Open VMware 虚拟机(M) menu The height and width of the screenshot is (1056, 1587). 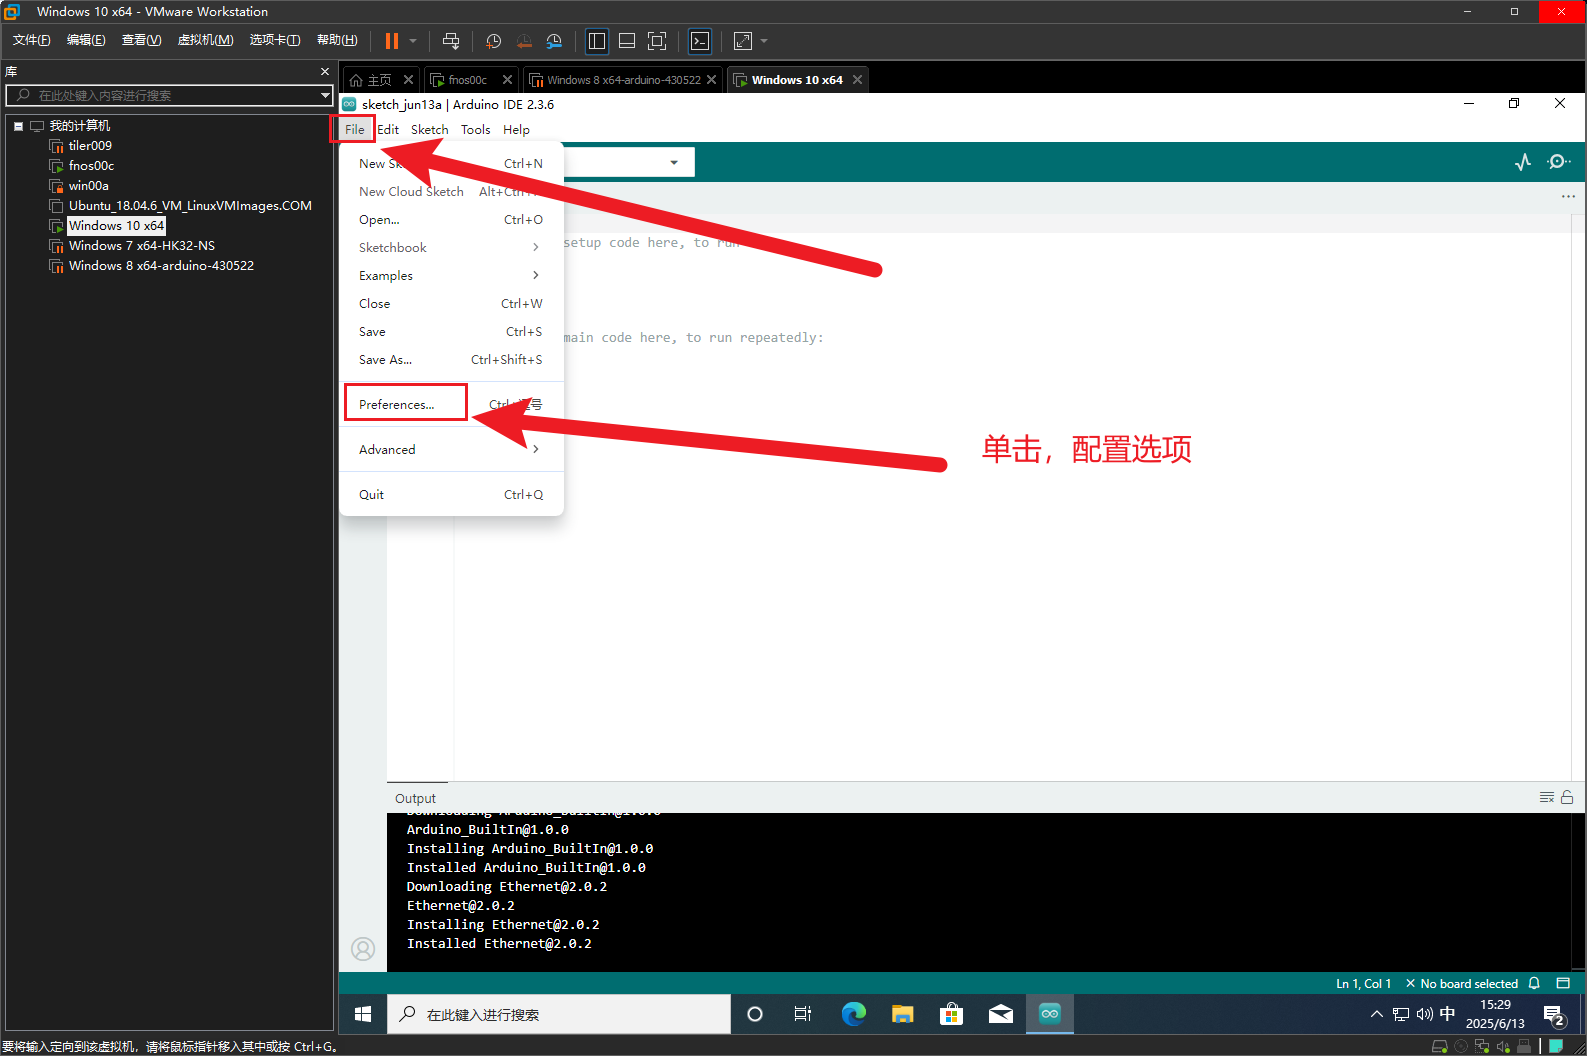pos(205,40)
